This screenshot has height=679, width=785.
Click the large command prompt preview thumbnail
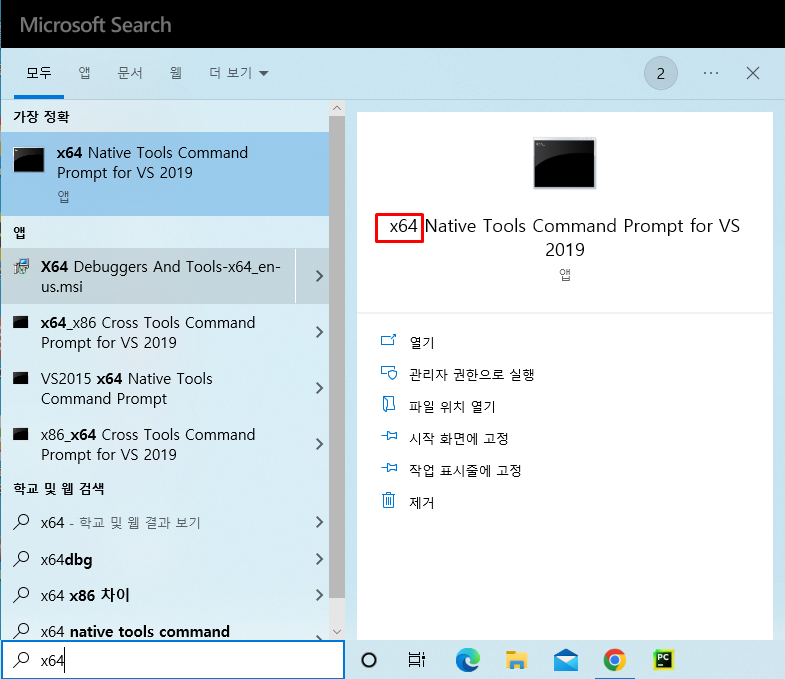pos(564,163)
